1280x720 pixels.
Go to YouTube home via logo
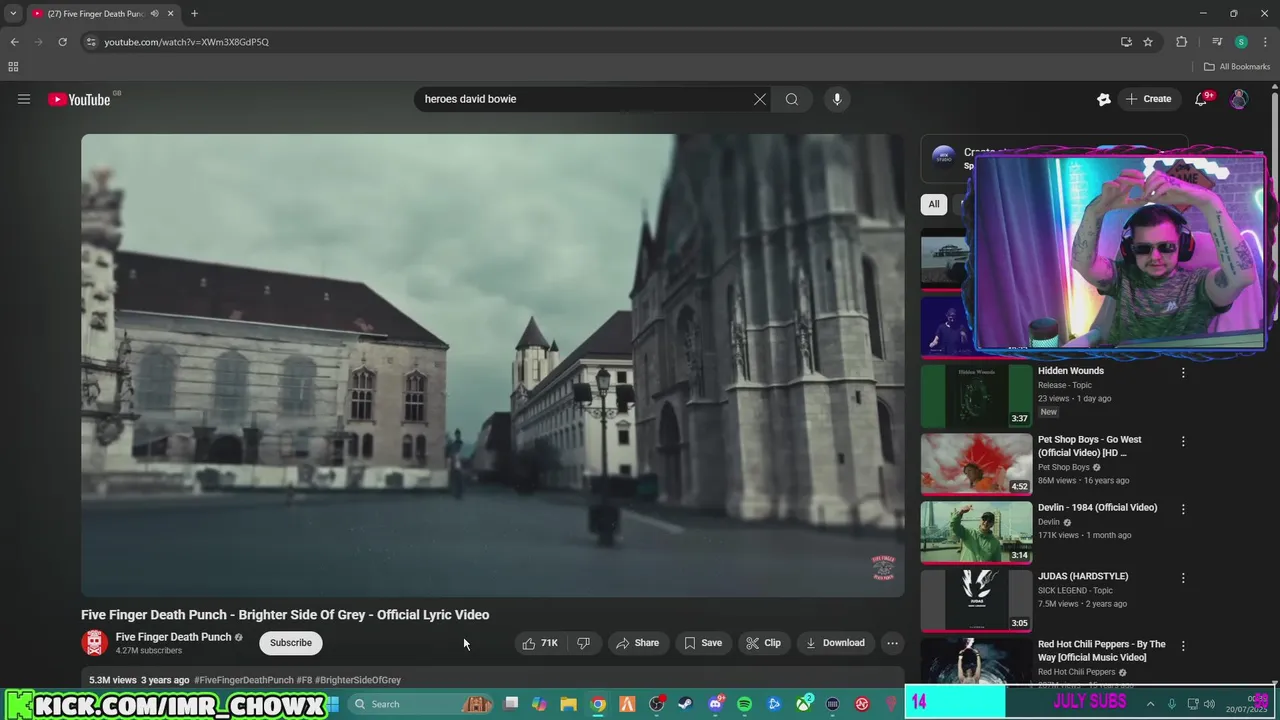80,99
